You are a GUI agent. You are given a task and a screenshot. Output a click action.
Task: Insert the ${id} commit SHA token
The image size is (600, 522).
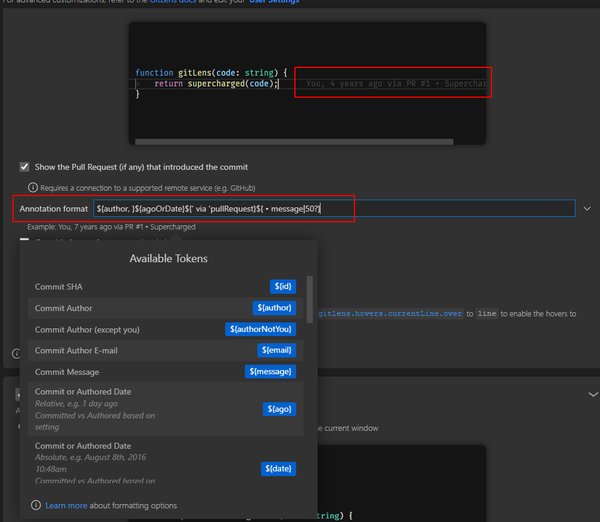coord(283,286)
